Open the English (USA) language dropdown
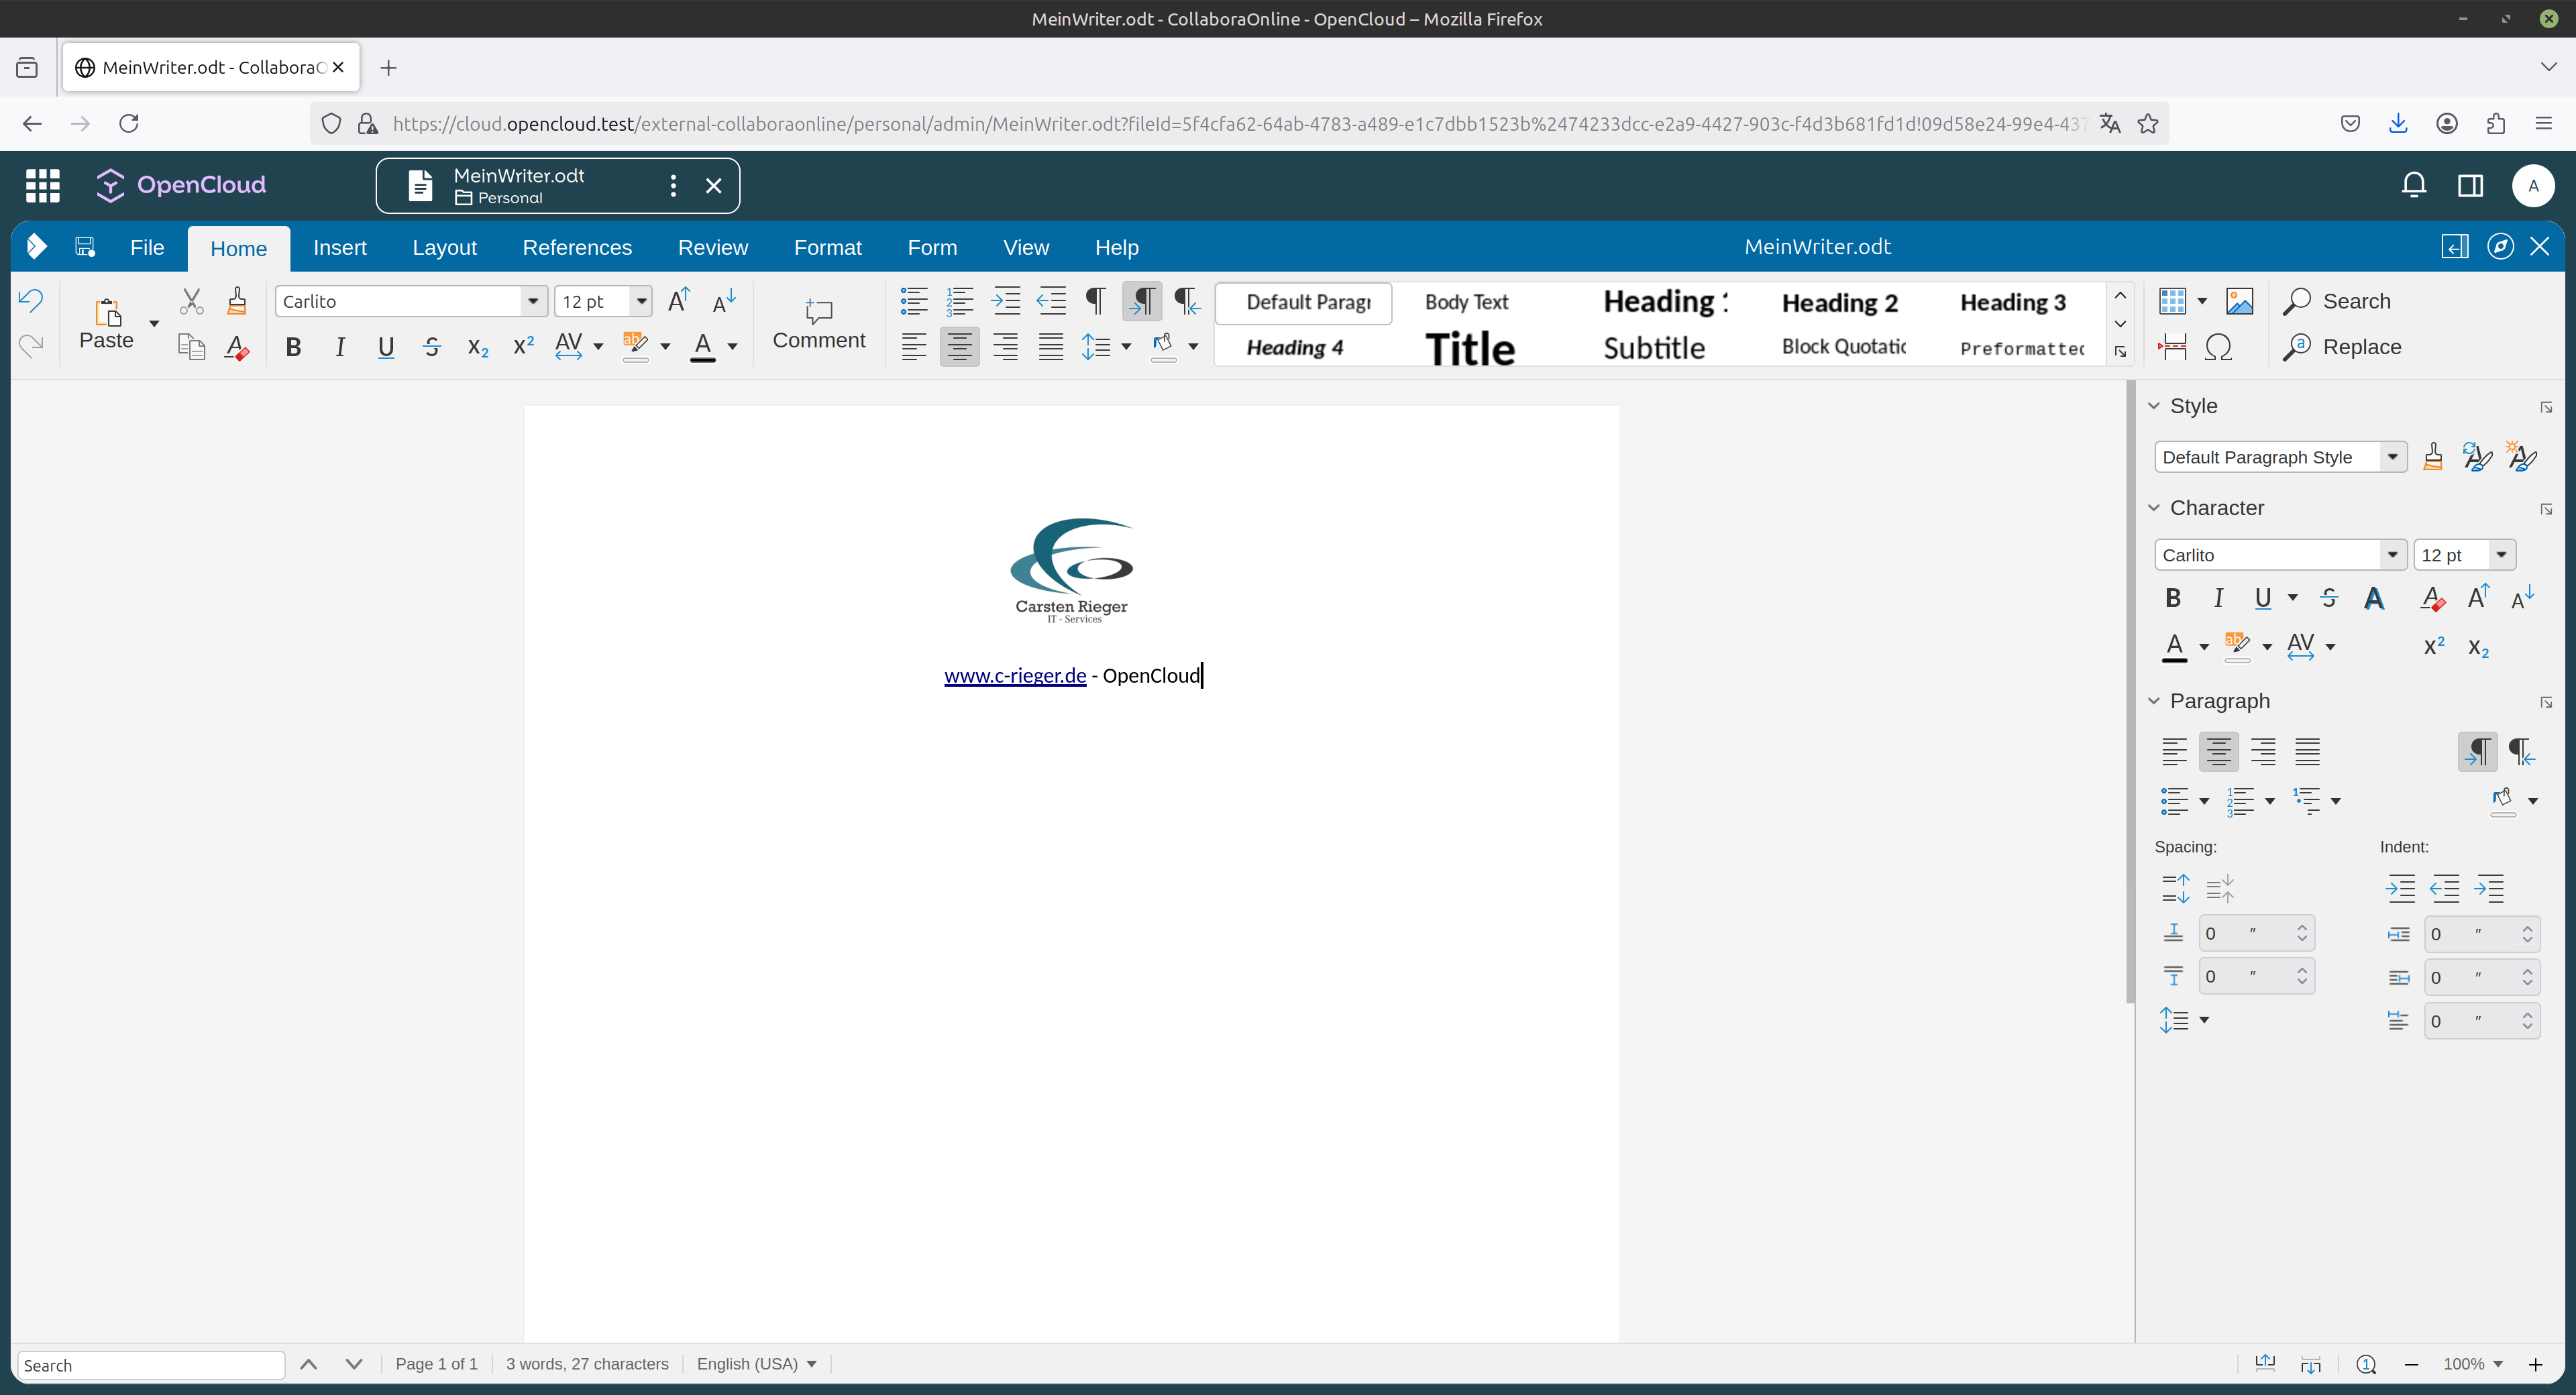2576x1395 pixels. [x=757, y=1363]
